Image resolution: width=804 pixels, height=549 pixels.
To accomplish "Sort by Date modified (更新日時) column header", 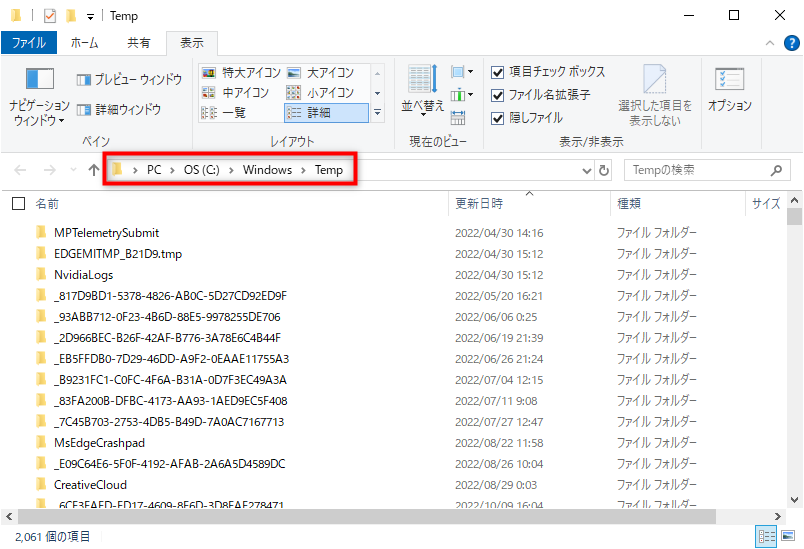I will coord(530,204).
